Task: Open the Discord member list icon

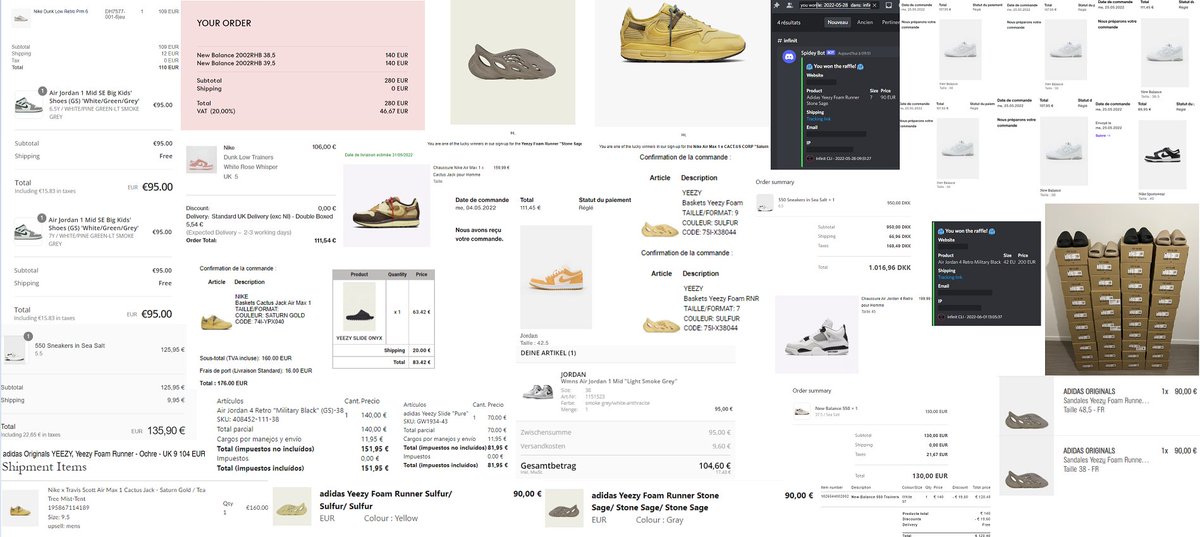Action: click(789, 5)
